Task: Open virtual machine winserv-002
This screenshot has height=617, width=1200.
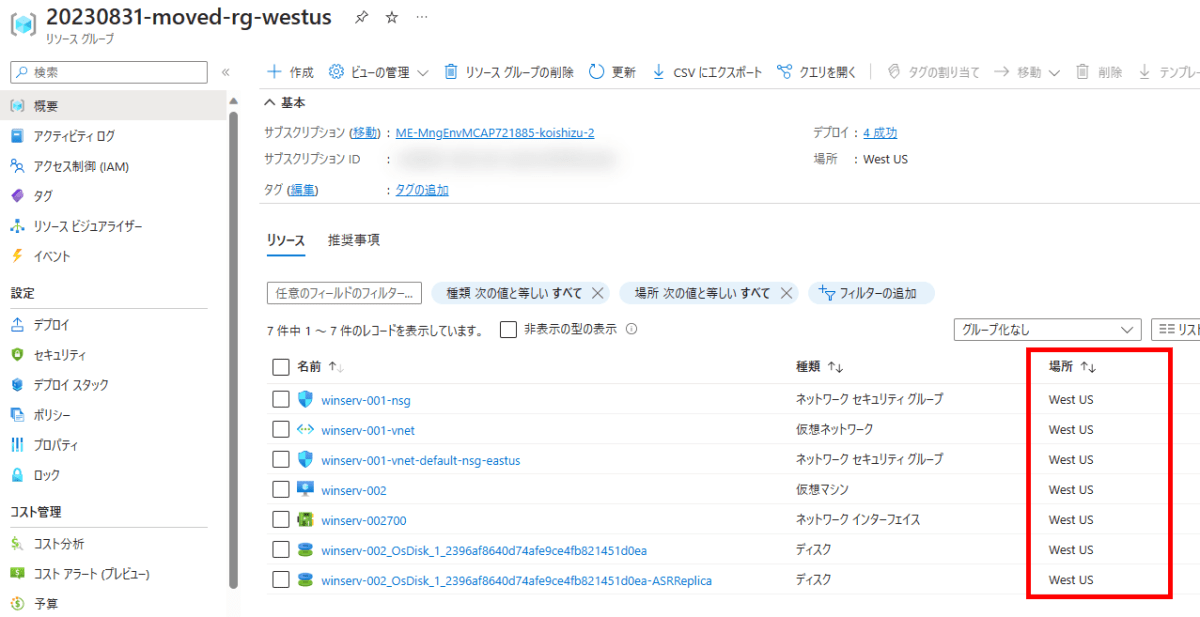Action: (x=354, y=490)
